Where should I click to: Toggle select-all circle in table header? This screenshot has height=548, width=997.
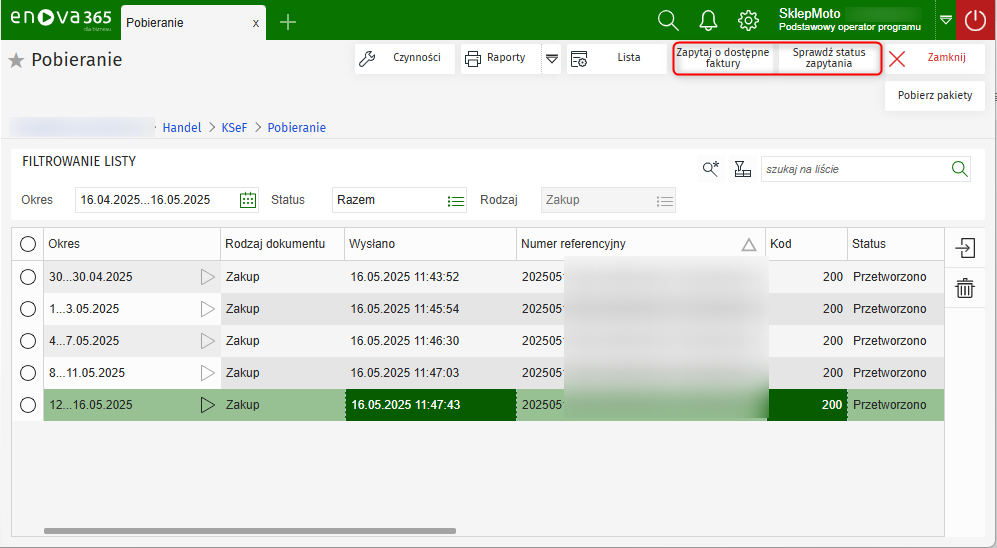28,244
